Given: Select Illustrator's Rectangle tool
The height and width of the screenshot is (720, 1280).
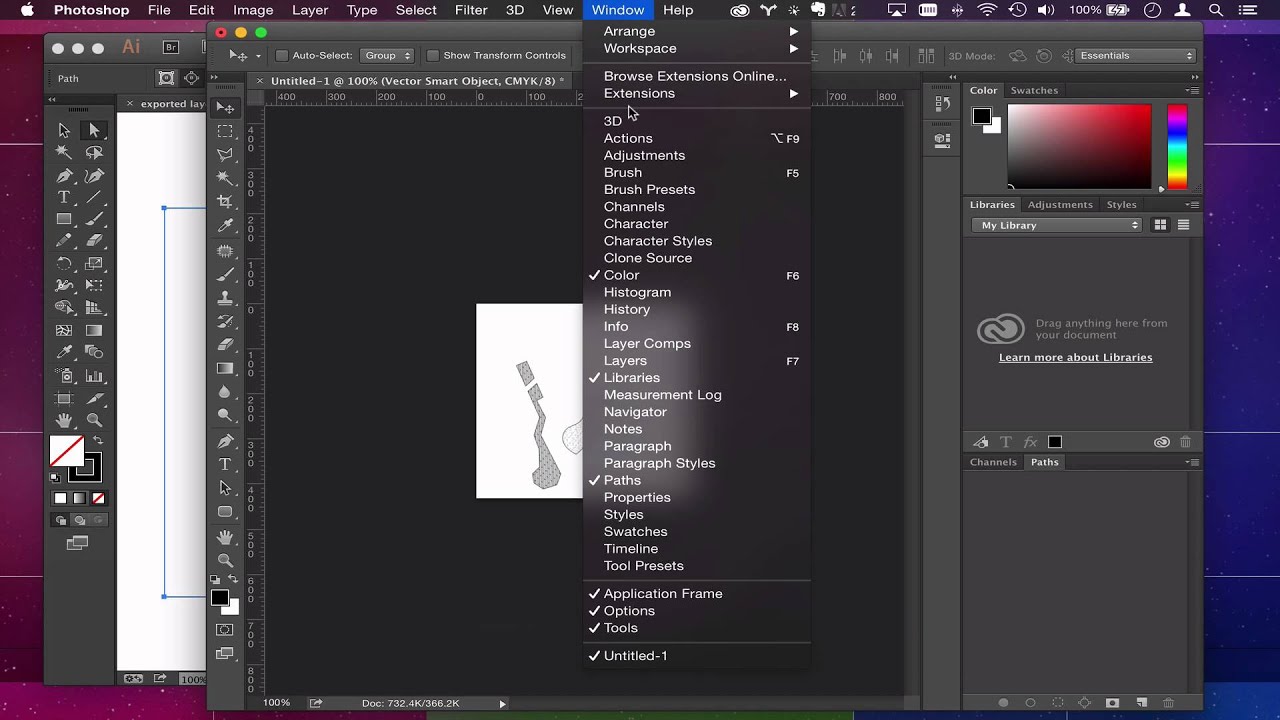Looking at the screenshot, I should point(65,219).
